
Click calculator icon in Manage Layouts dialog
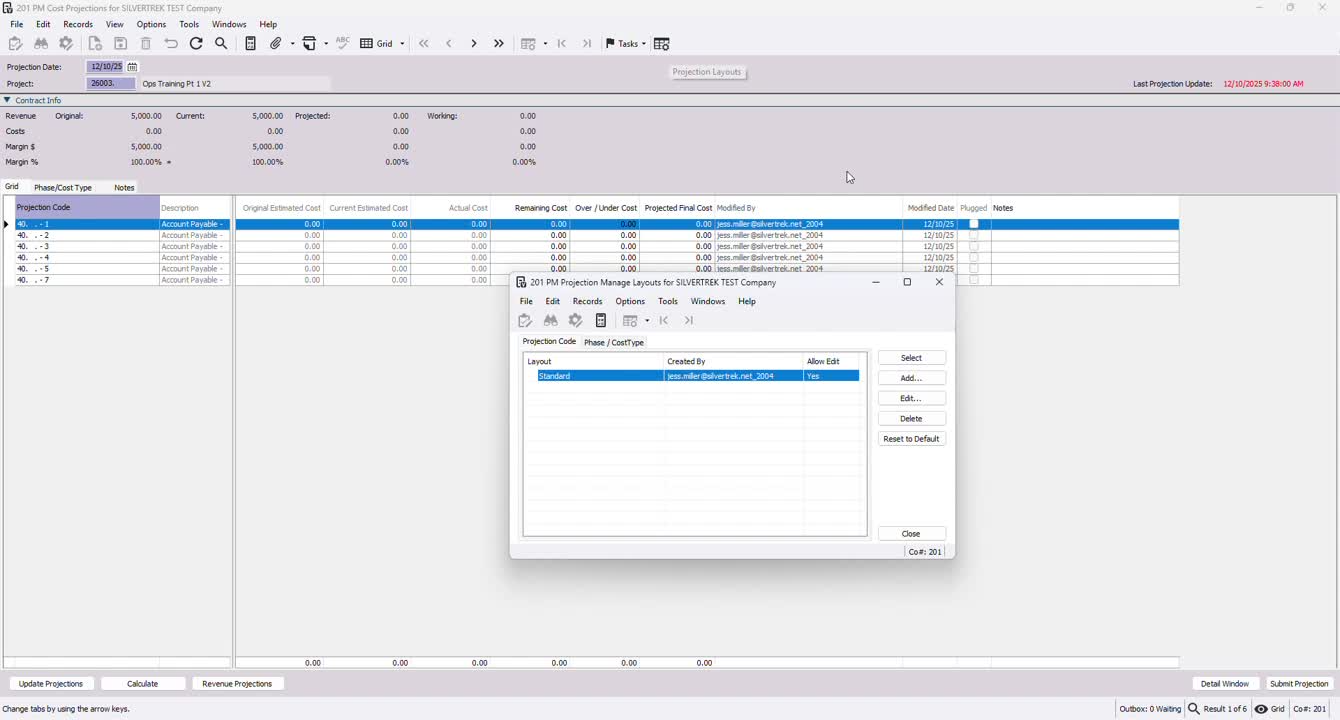point(601,321)
